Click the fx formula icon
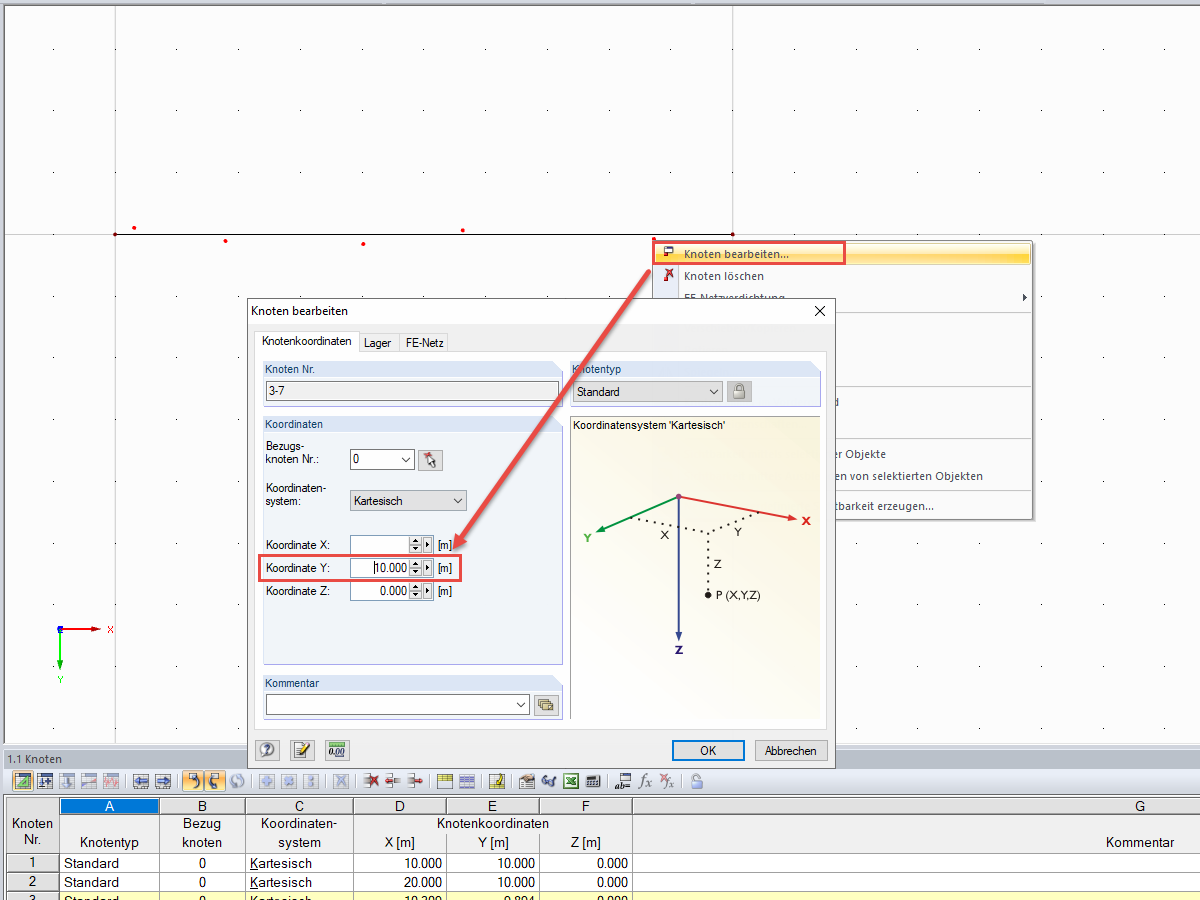The width and height of the screenshot is (1200, 900). [x=646, y=781]
